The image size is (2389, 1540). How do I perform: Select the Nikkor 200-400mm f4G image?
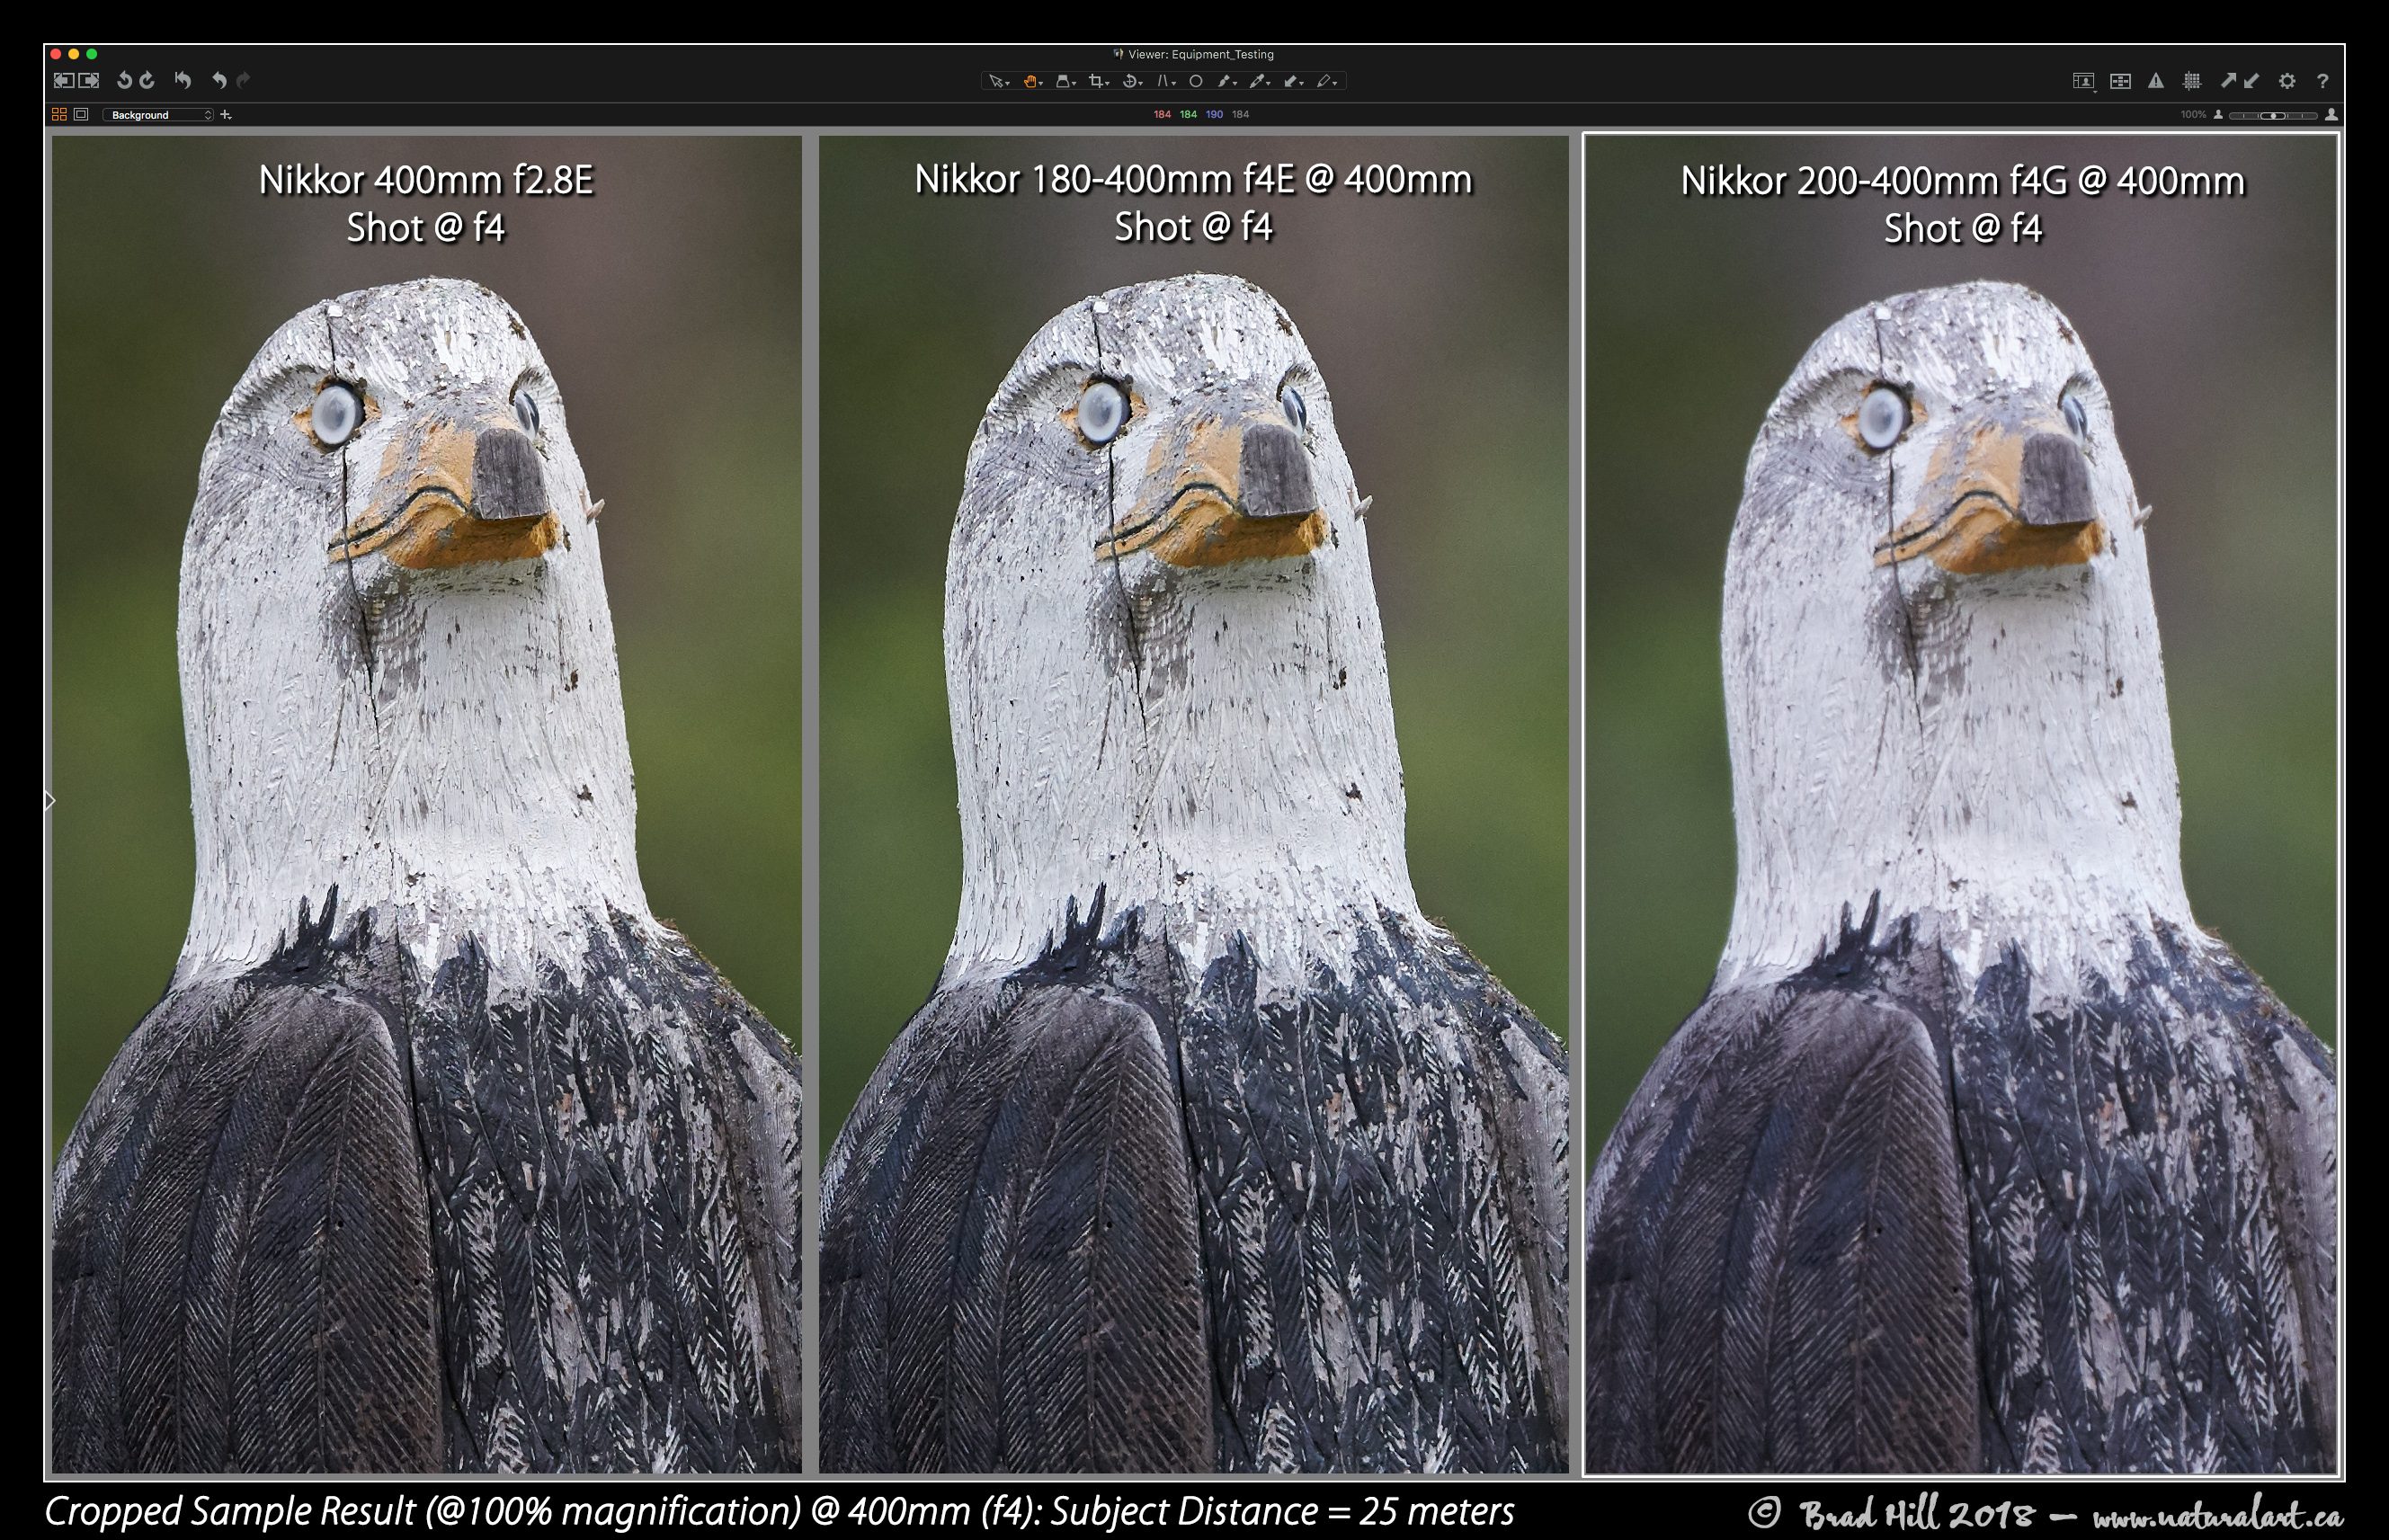click(x=1962, y=804)
